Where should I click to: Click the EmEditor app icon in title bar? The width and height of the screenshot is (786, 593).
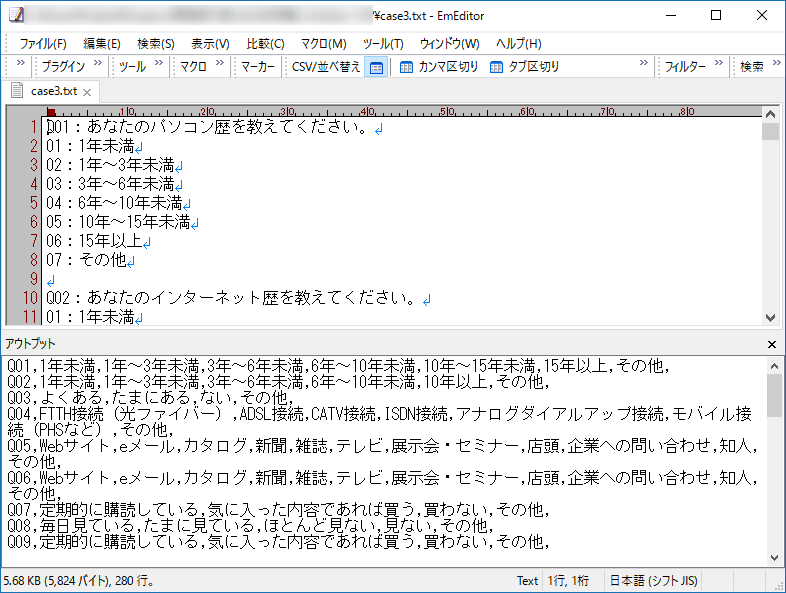click(17, 15)
